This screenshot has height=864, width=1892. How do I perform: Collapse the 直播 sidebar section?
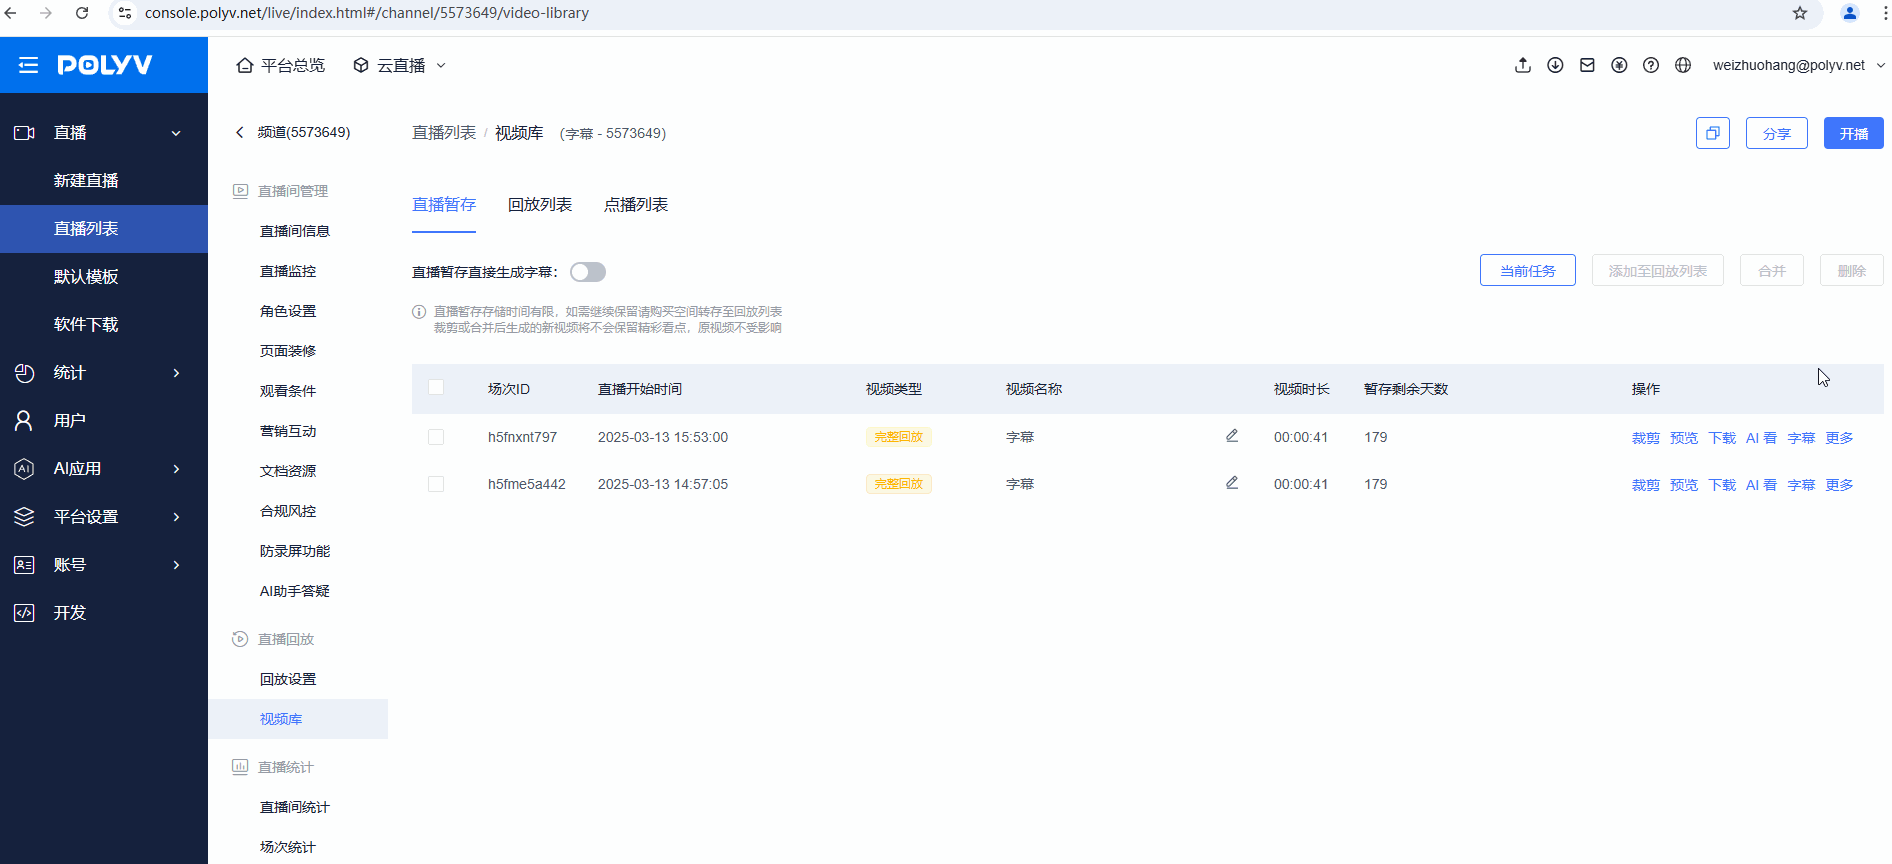[x=104, y=133]
